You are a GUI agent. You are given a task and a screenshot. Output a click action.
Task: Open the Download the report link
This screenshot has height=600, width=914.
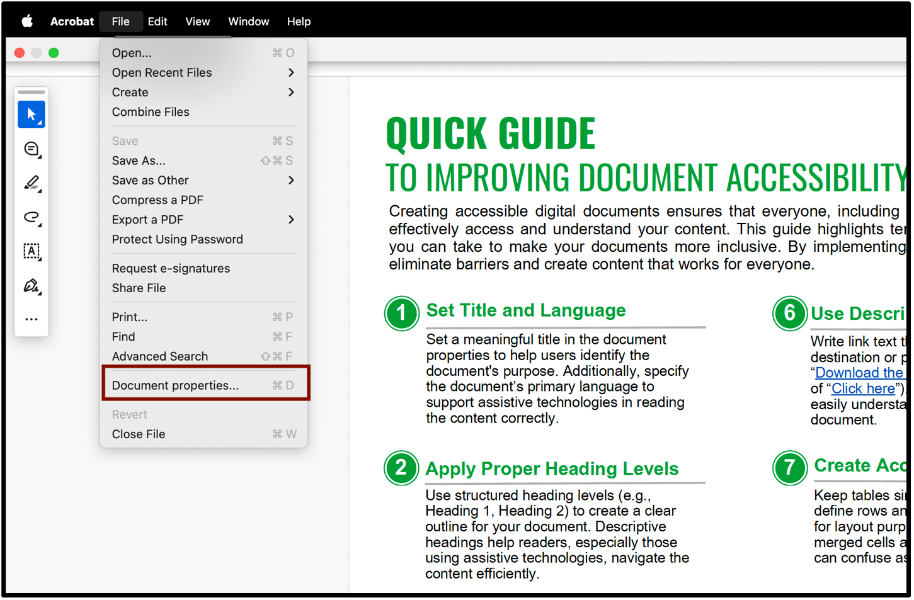coord(860,372)
